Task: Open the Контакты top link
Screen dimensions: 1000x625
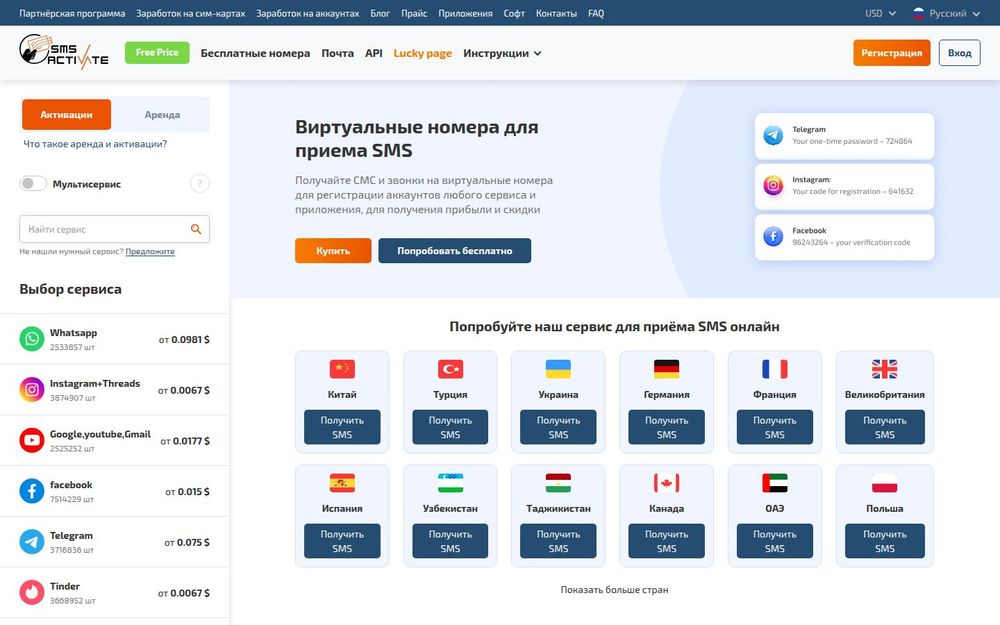Action: (556, 13)
